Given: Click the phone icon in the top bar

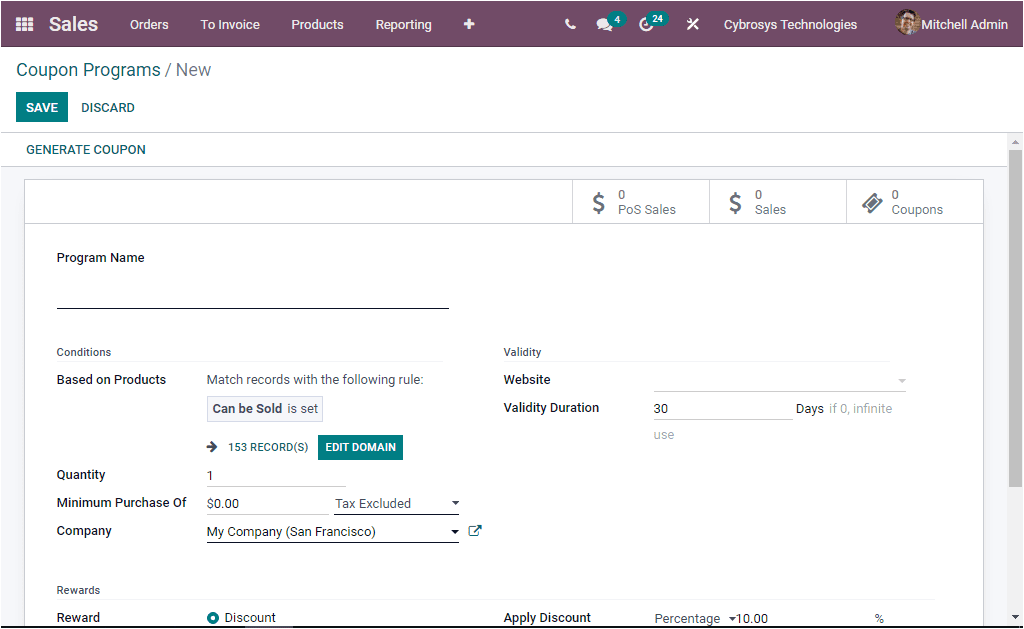Looking at the screenshot, I should (570, 24).
